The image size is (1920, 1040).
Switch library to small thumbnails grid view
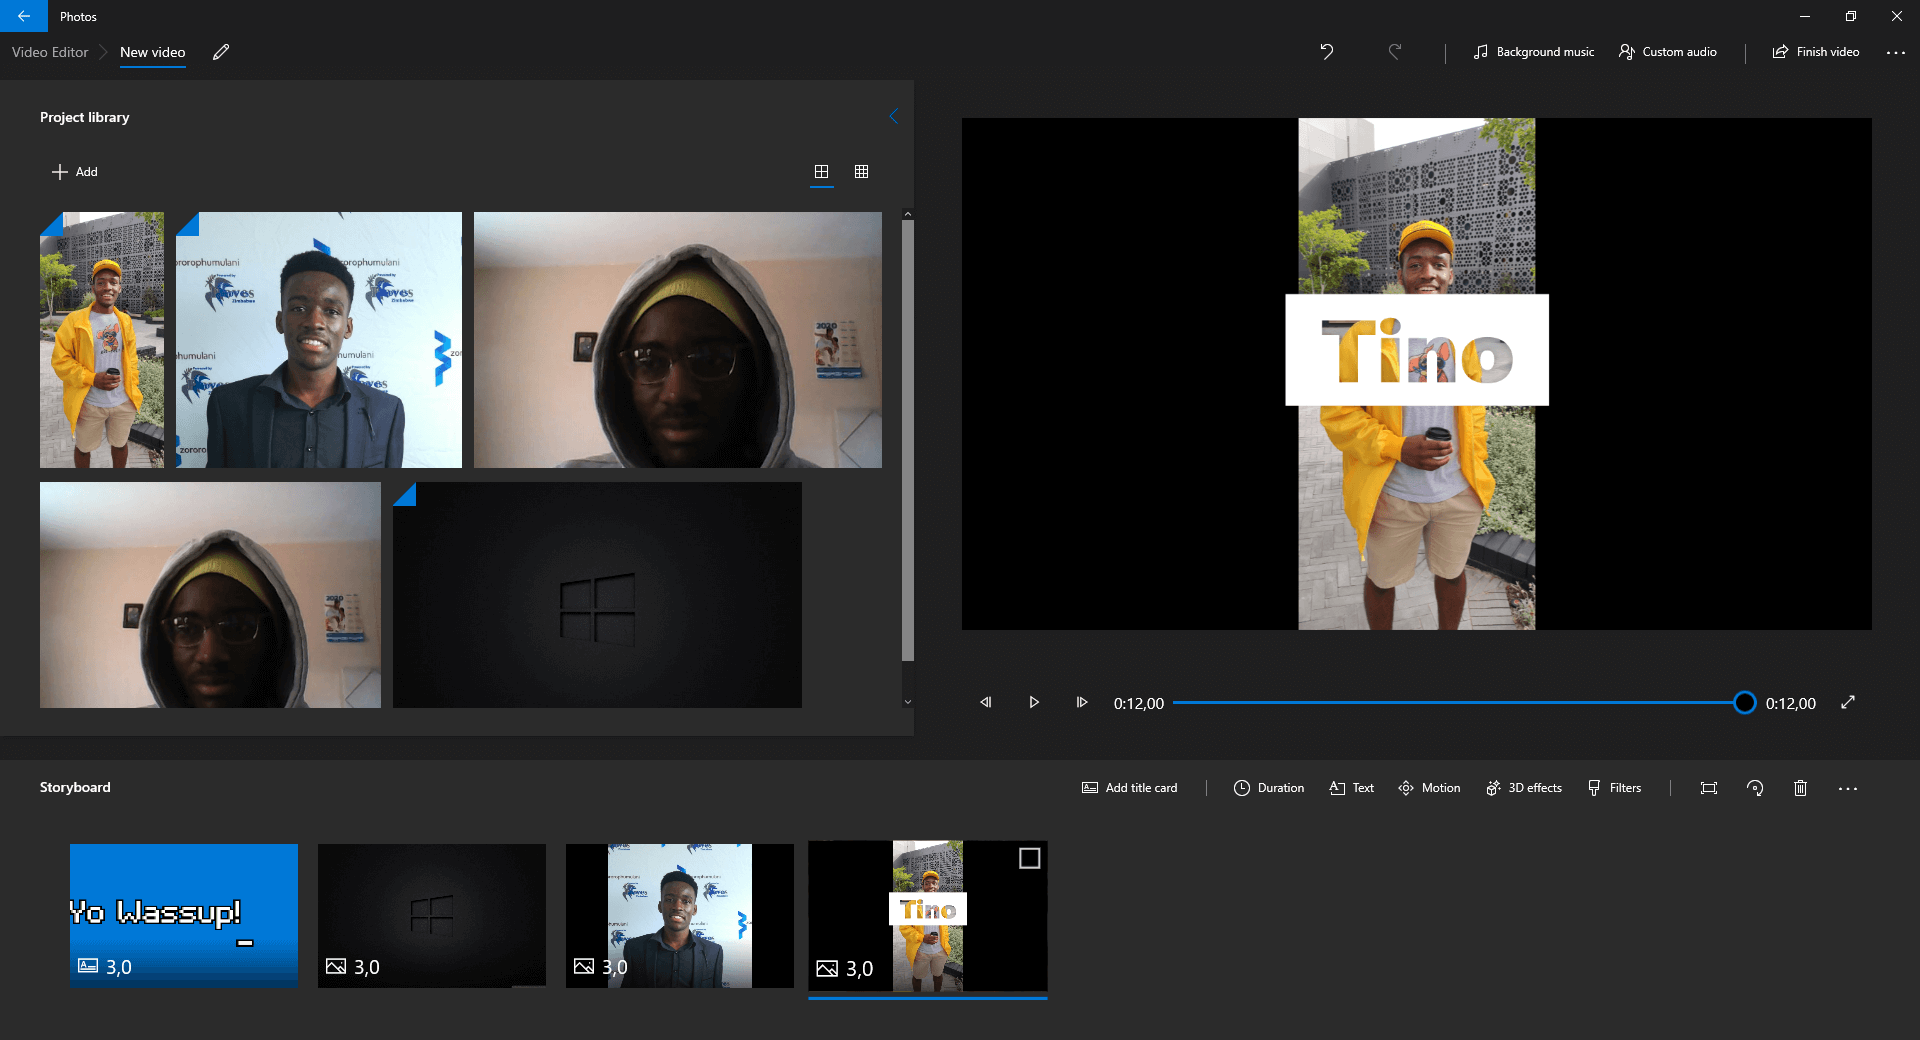[x=861, y=172]
